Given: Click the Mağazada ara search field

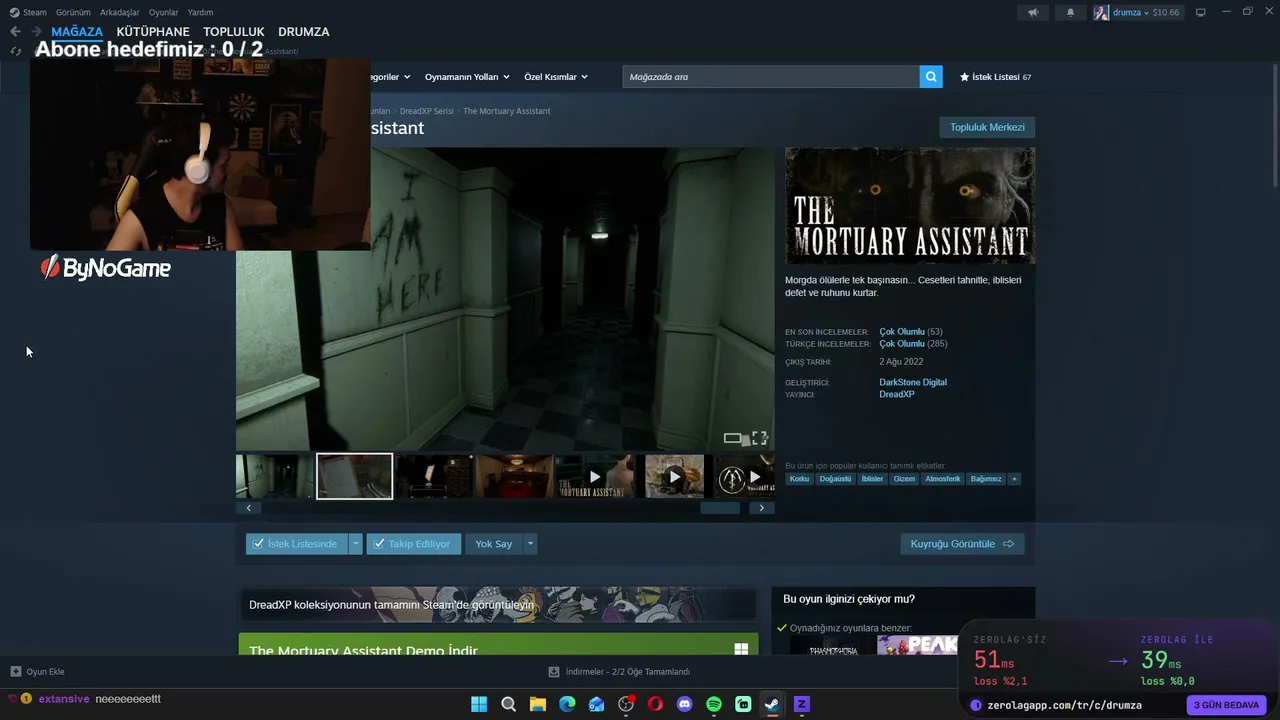Looking at the screenshot, I should pos(771,77).
